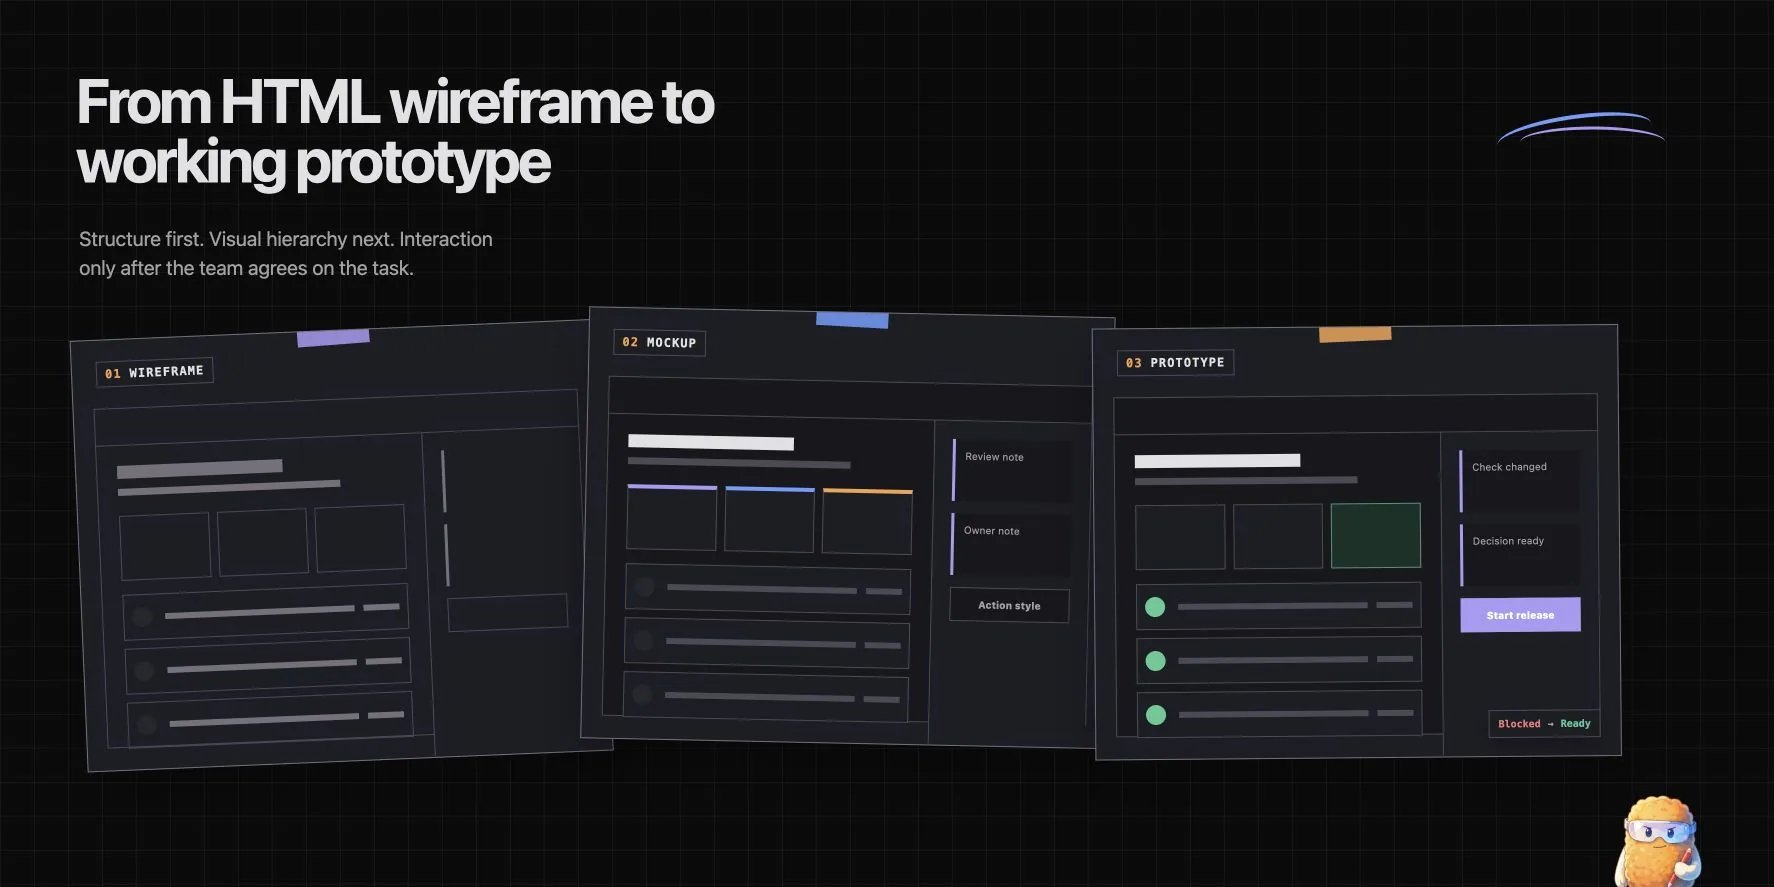The height and width of the screenshot is (887, 1774).
Task: Click the orange-topped tile in Mockup
Action: tap(867, 521)
